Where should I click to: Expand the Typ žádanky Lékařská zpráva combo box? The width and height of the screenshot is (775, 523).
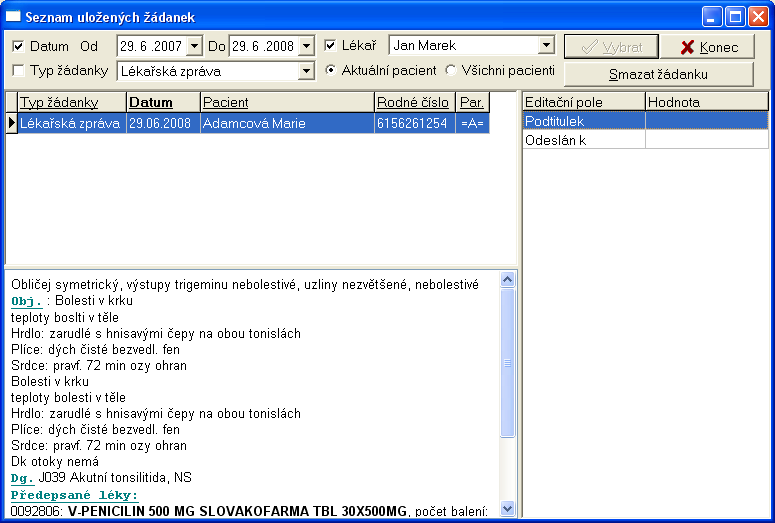coord(306,71)
